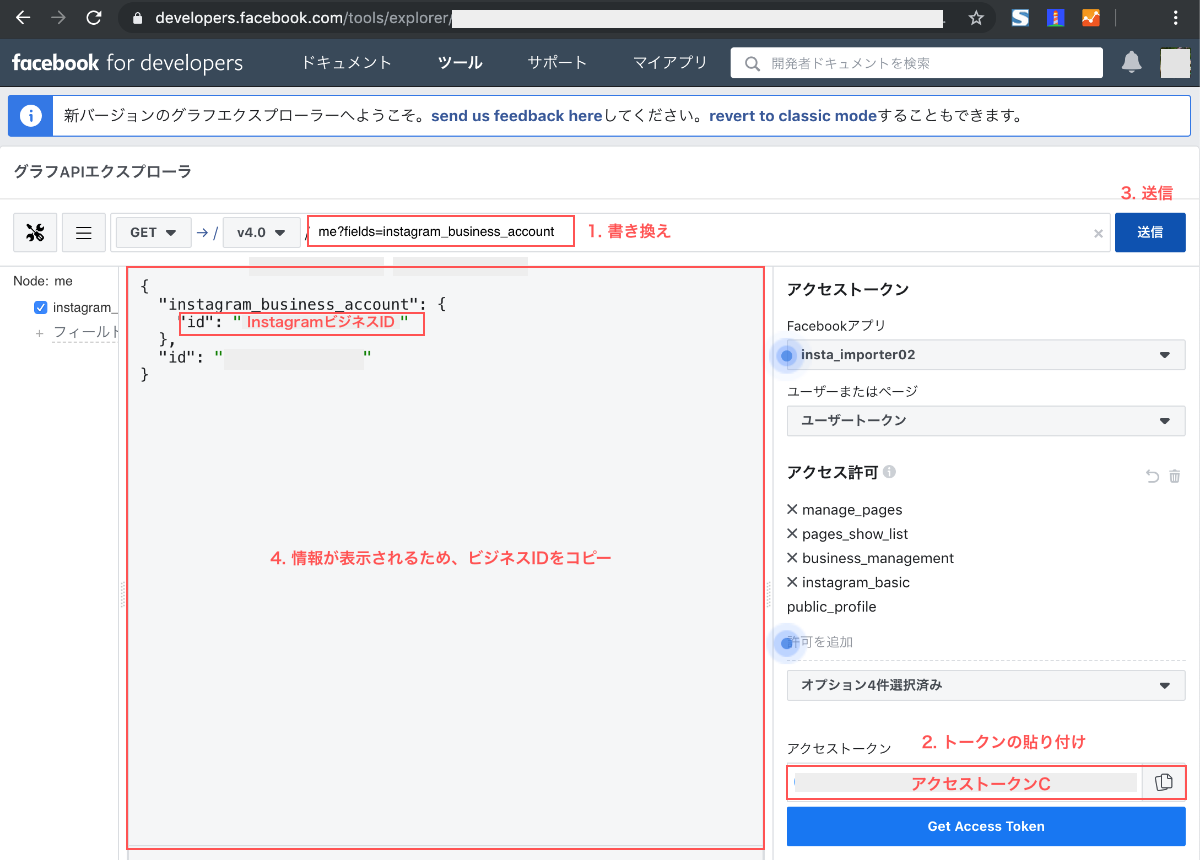Screen dimensions: 1200x860
Task: Open the v4.0 API version dropdown
Action: coord(261,232)
